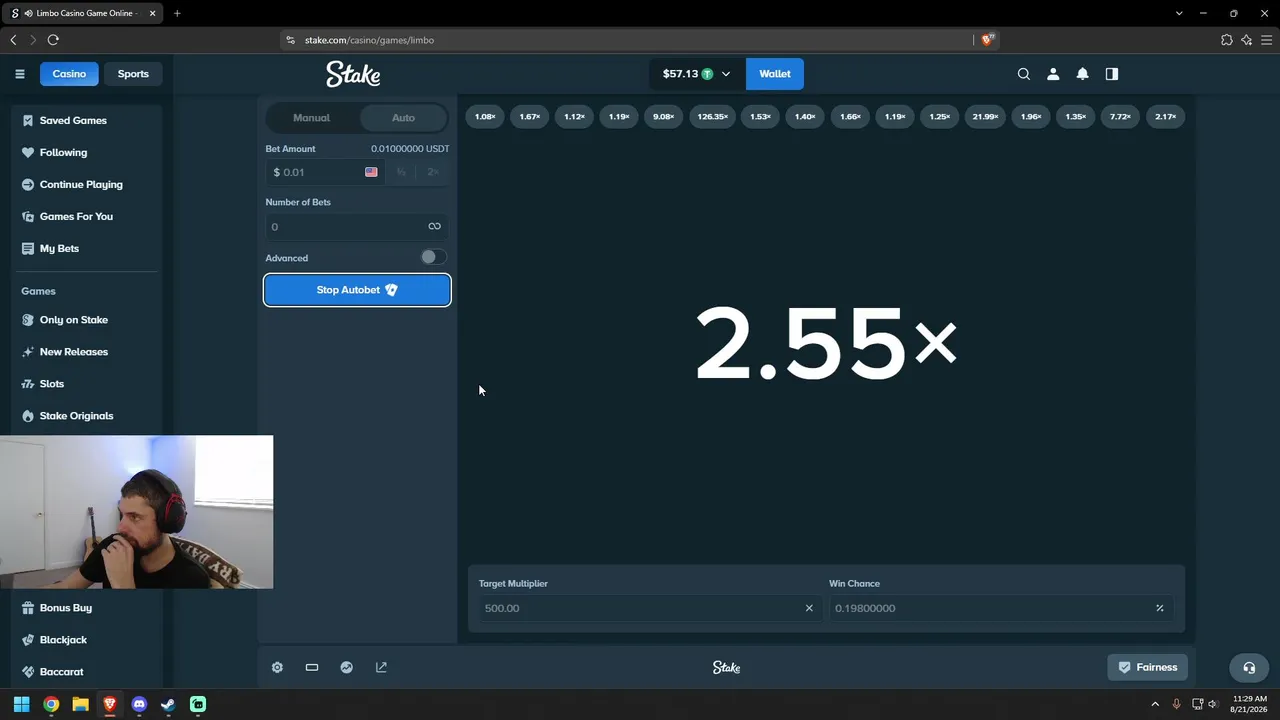
Task: Open File Explorer from the taskbar
Action: [80, 704]
